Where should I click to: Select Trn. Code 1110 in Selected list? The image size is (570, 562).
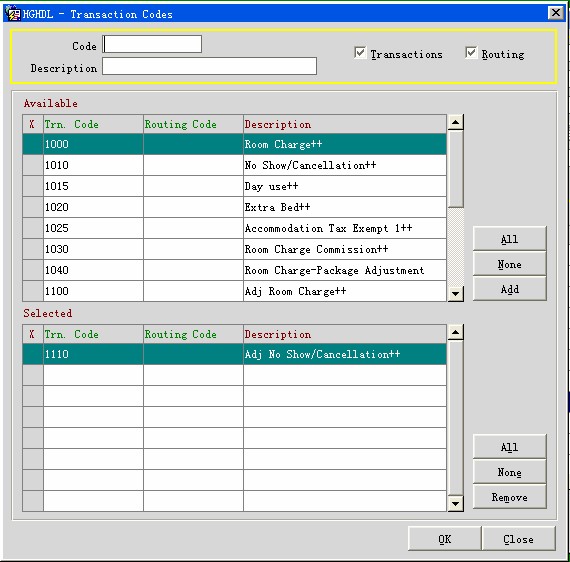[x=93, y=354]
